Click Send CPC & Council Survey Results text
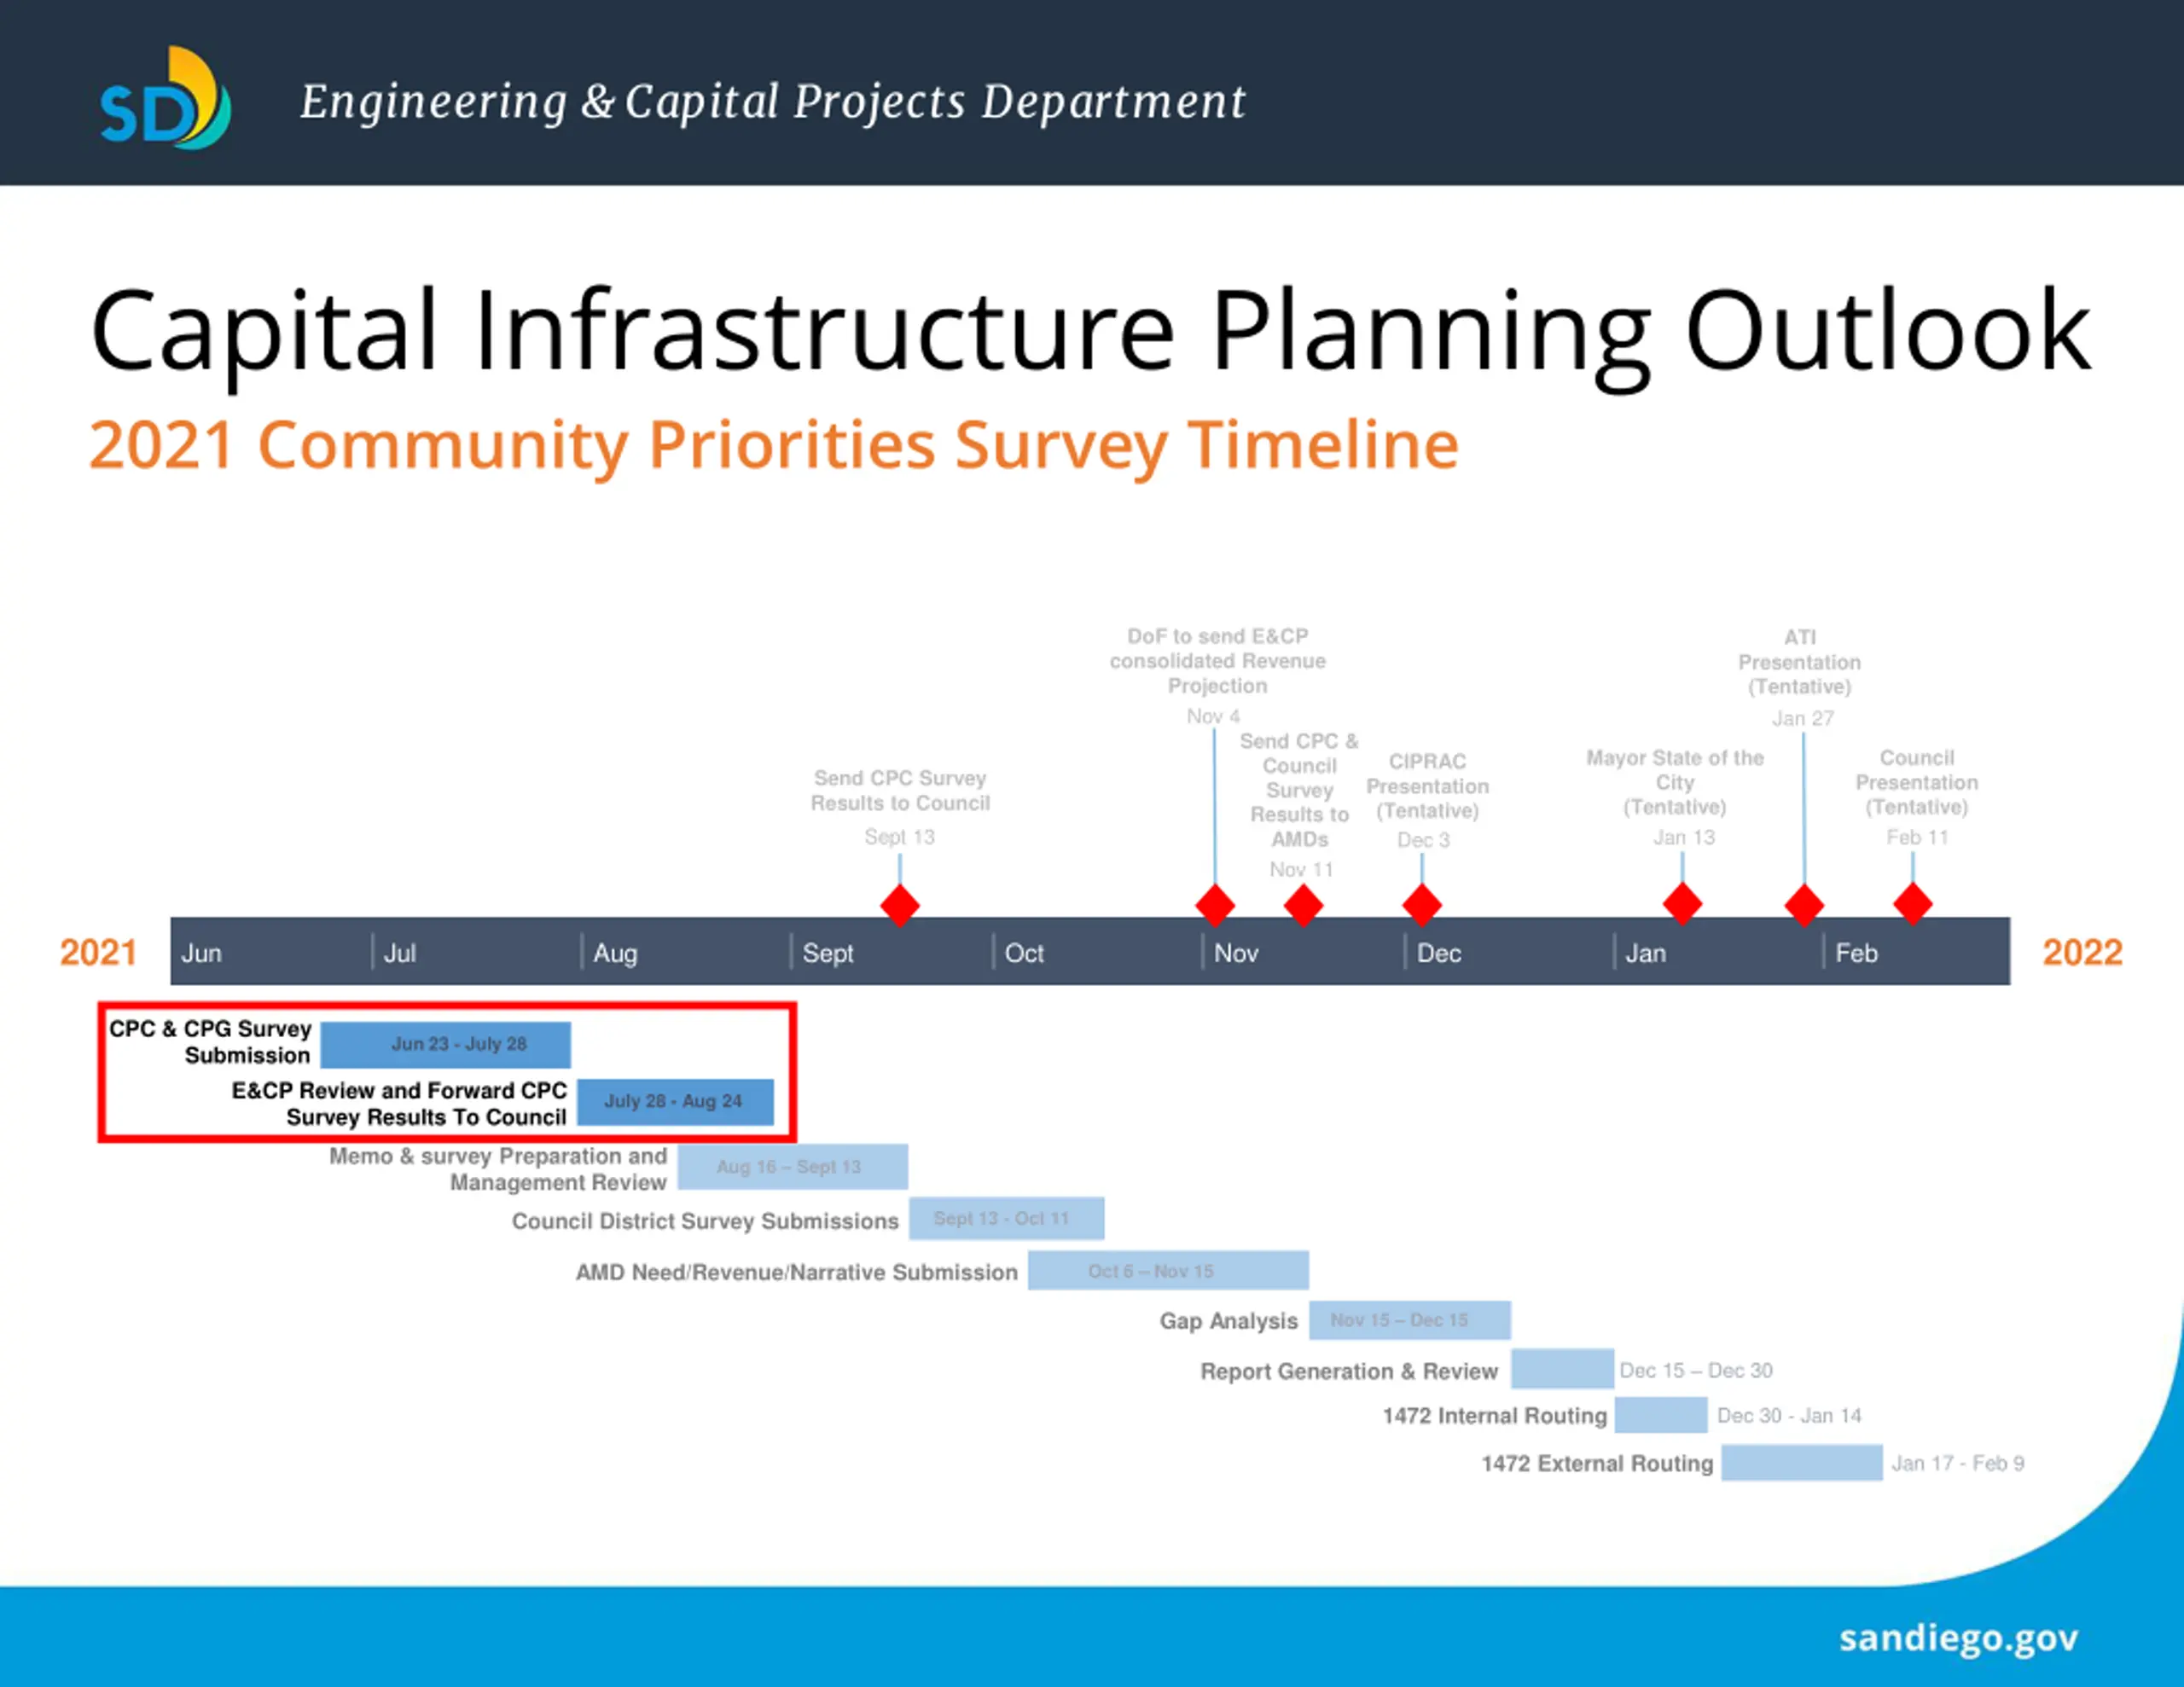 (1300, 790)
